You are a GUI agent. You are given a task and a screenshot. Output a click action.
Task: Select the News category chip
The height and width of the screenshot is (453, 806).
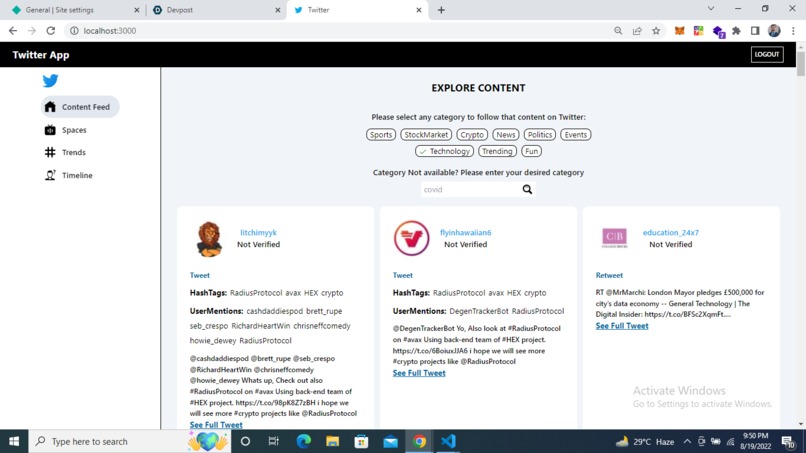[506, 135]
